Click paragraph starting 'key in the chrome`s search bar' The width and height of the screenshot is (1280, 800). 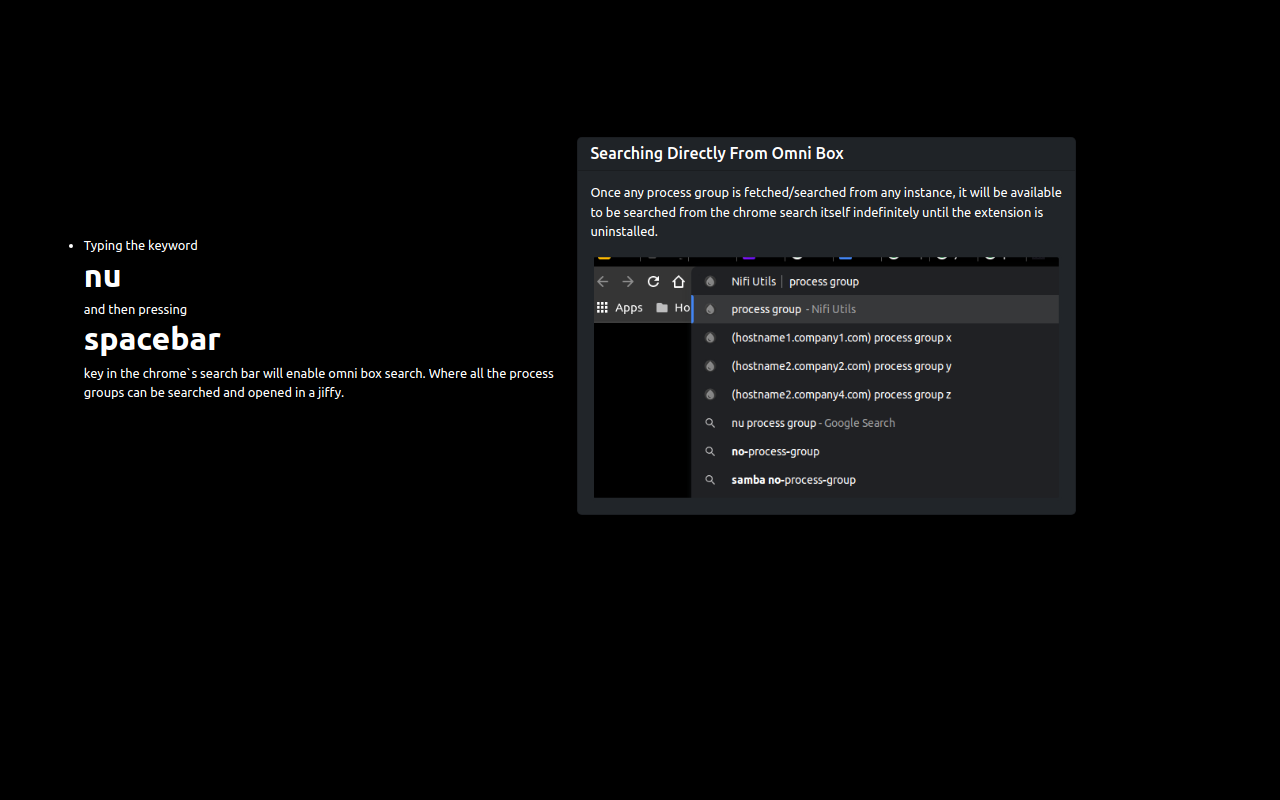tap(319, 383)
